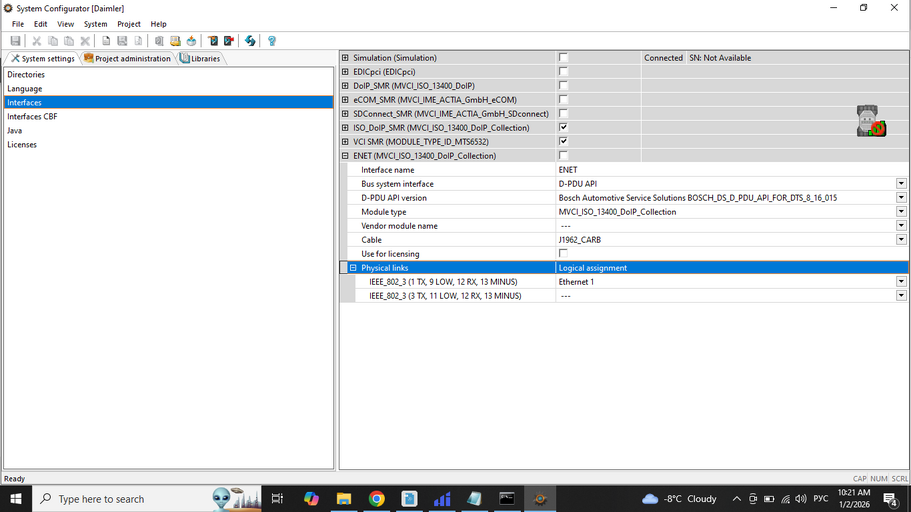Expand the Simulation interface node
The width and height of the screenshot is (911, 512).
pos(345,58)
